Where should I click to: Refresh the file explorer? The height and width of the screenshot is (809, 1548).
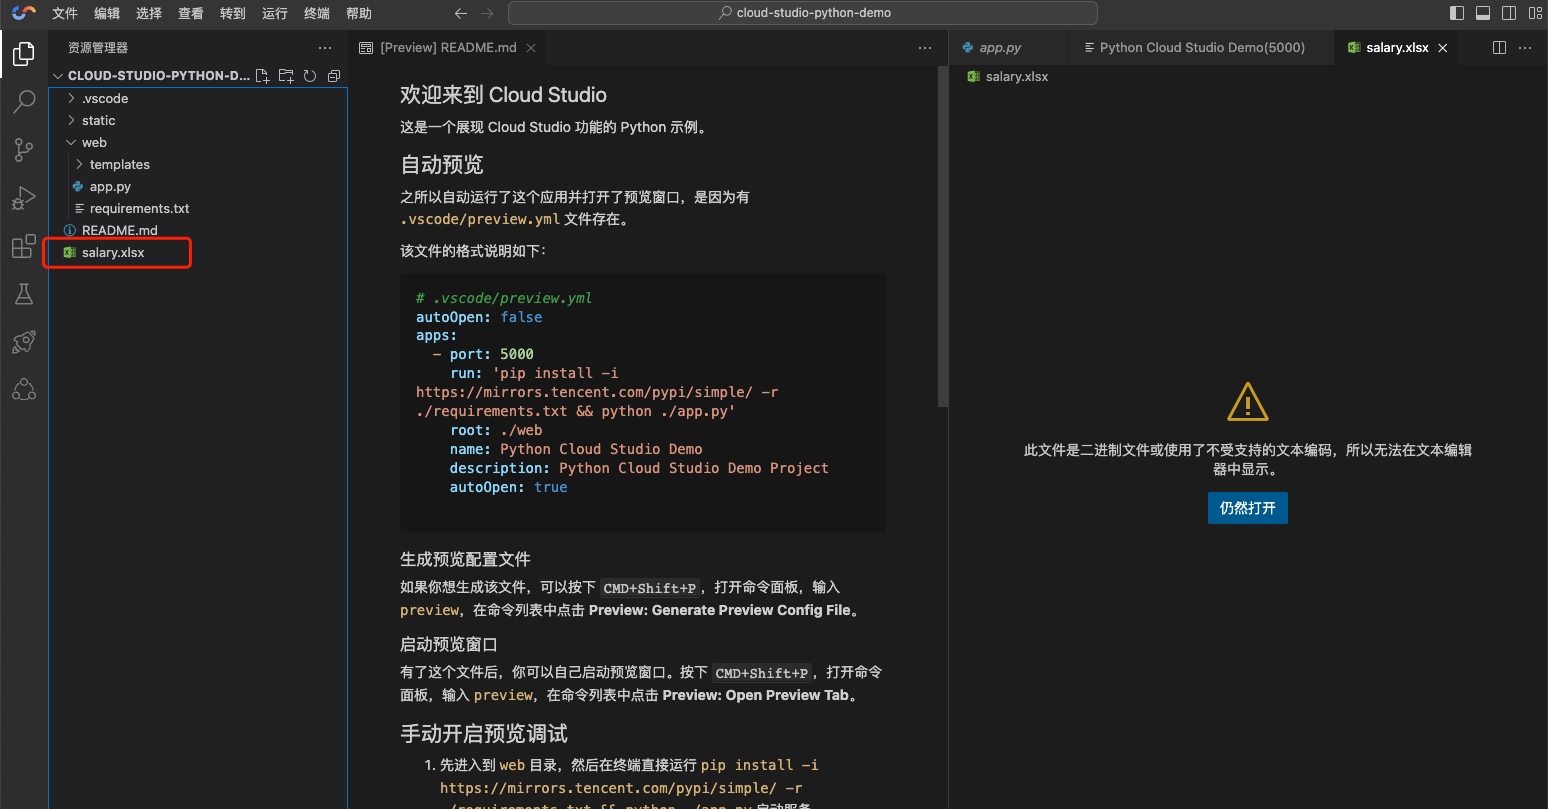pos(310,76)
